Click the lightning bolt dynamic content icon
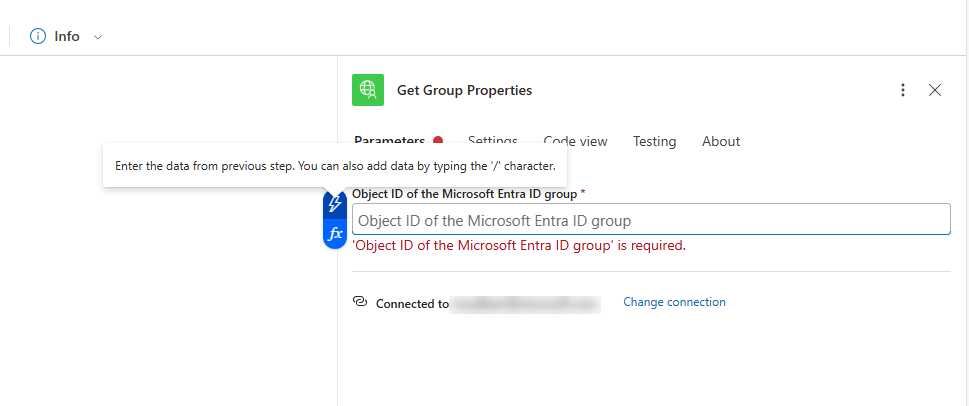 (x=336, y=204)
